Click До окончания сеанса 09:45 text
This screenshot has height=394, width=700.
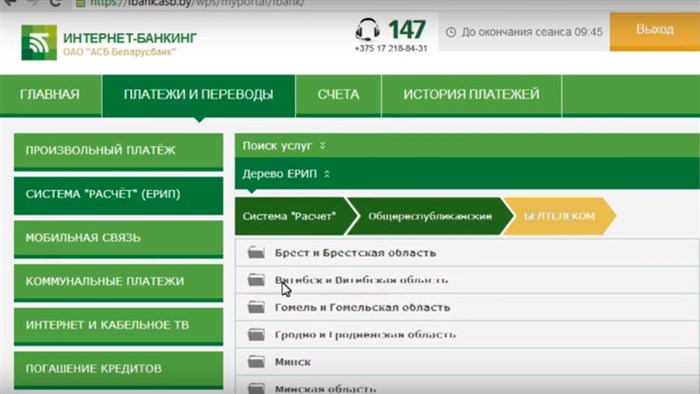tap(532, 32)
